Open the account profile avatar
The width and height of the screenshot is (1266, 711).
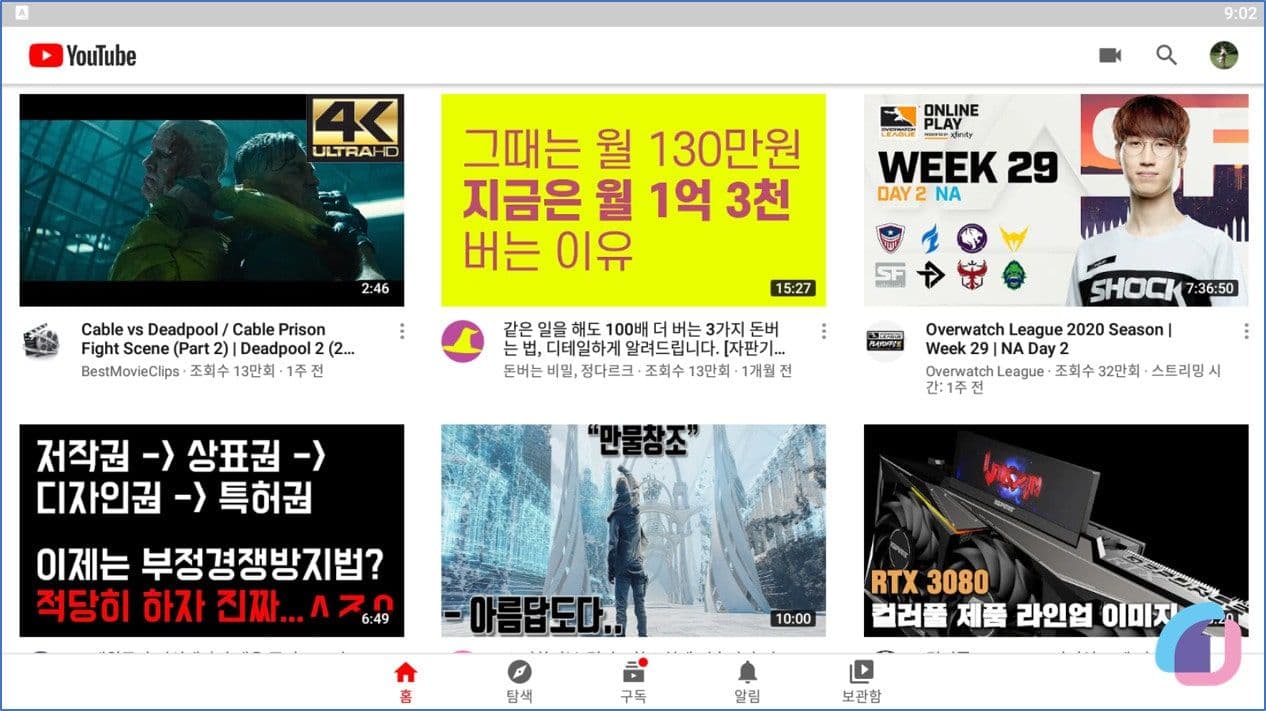pos(1224,55)
